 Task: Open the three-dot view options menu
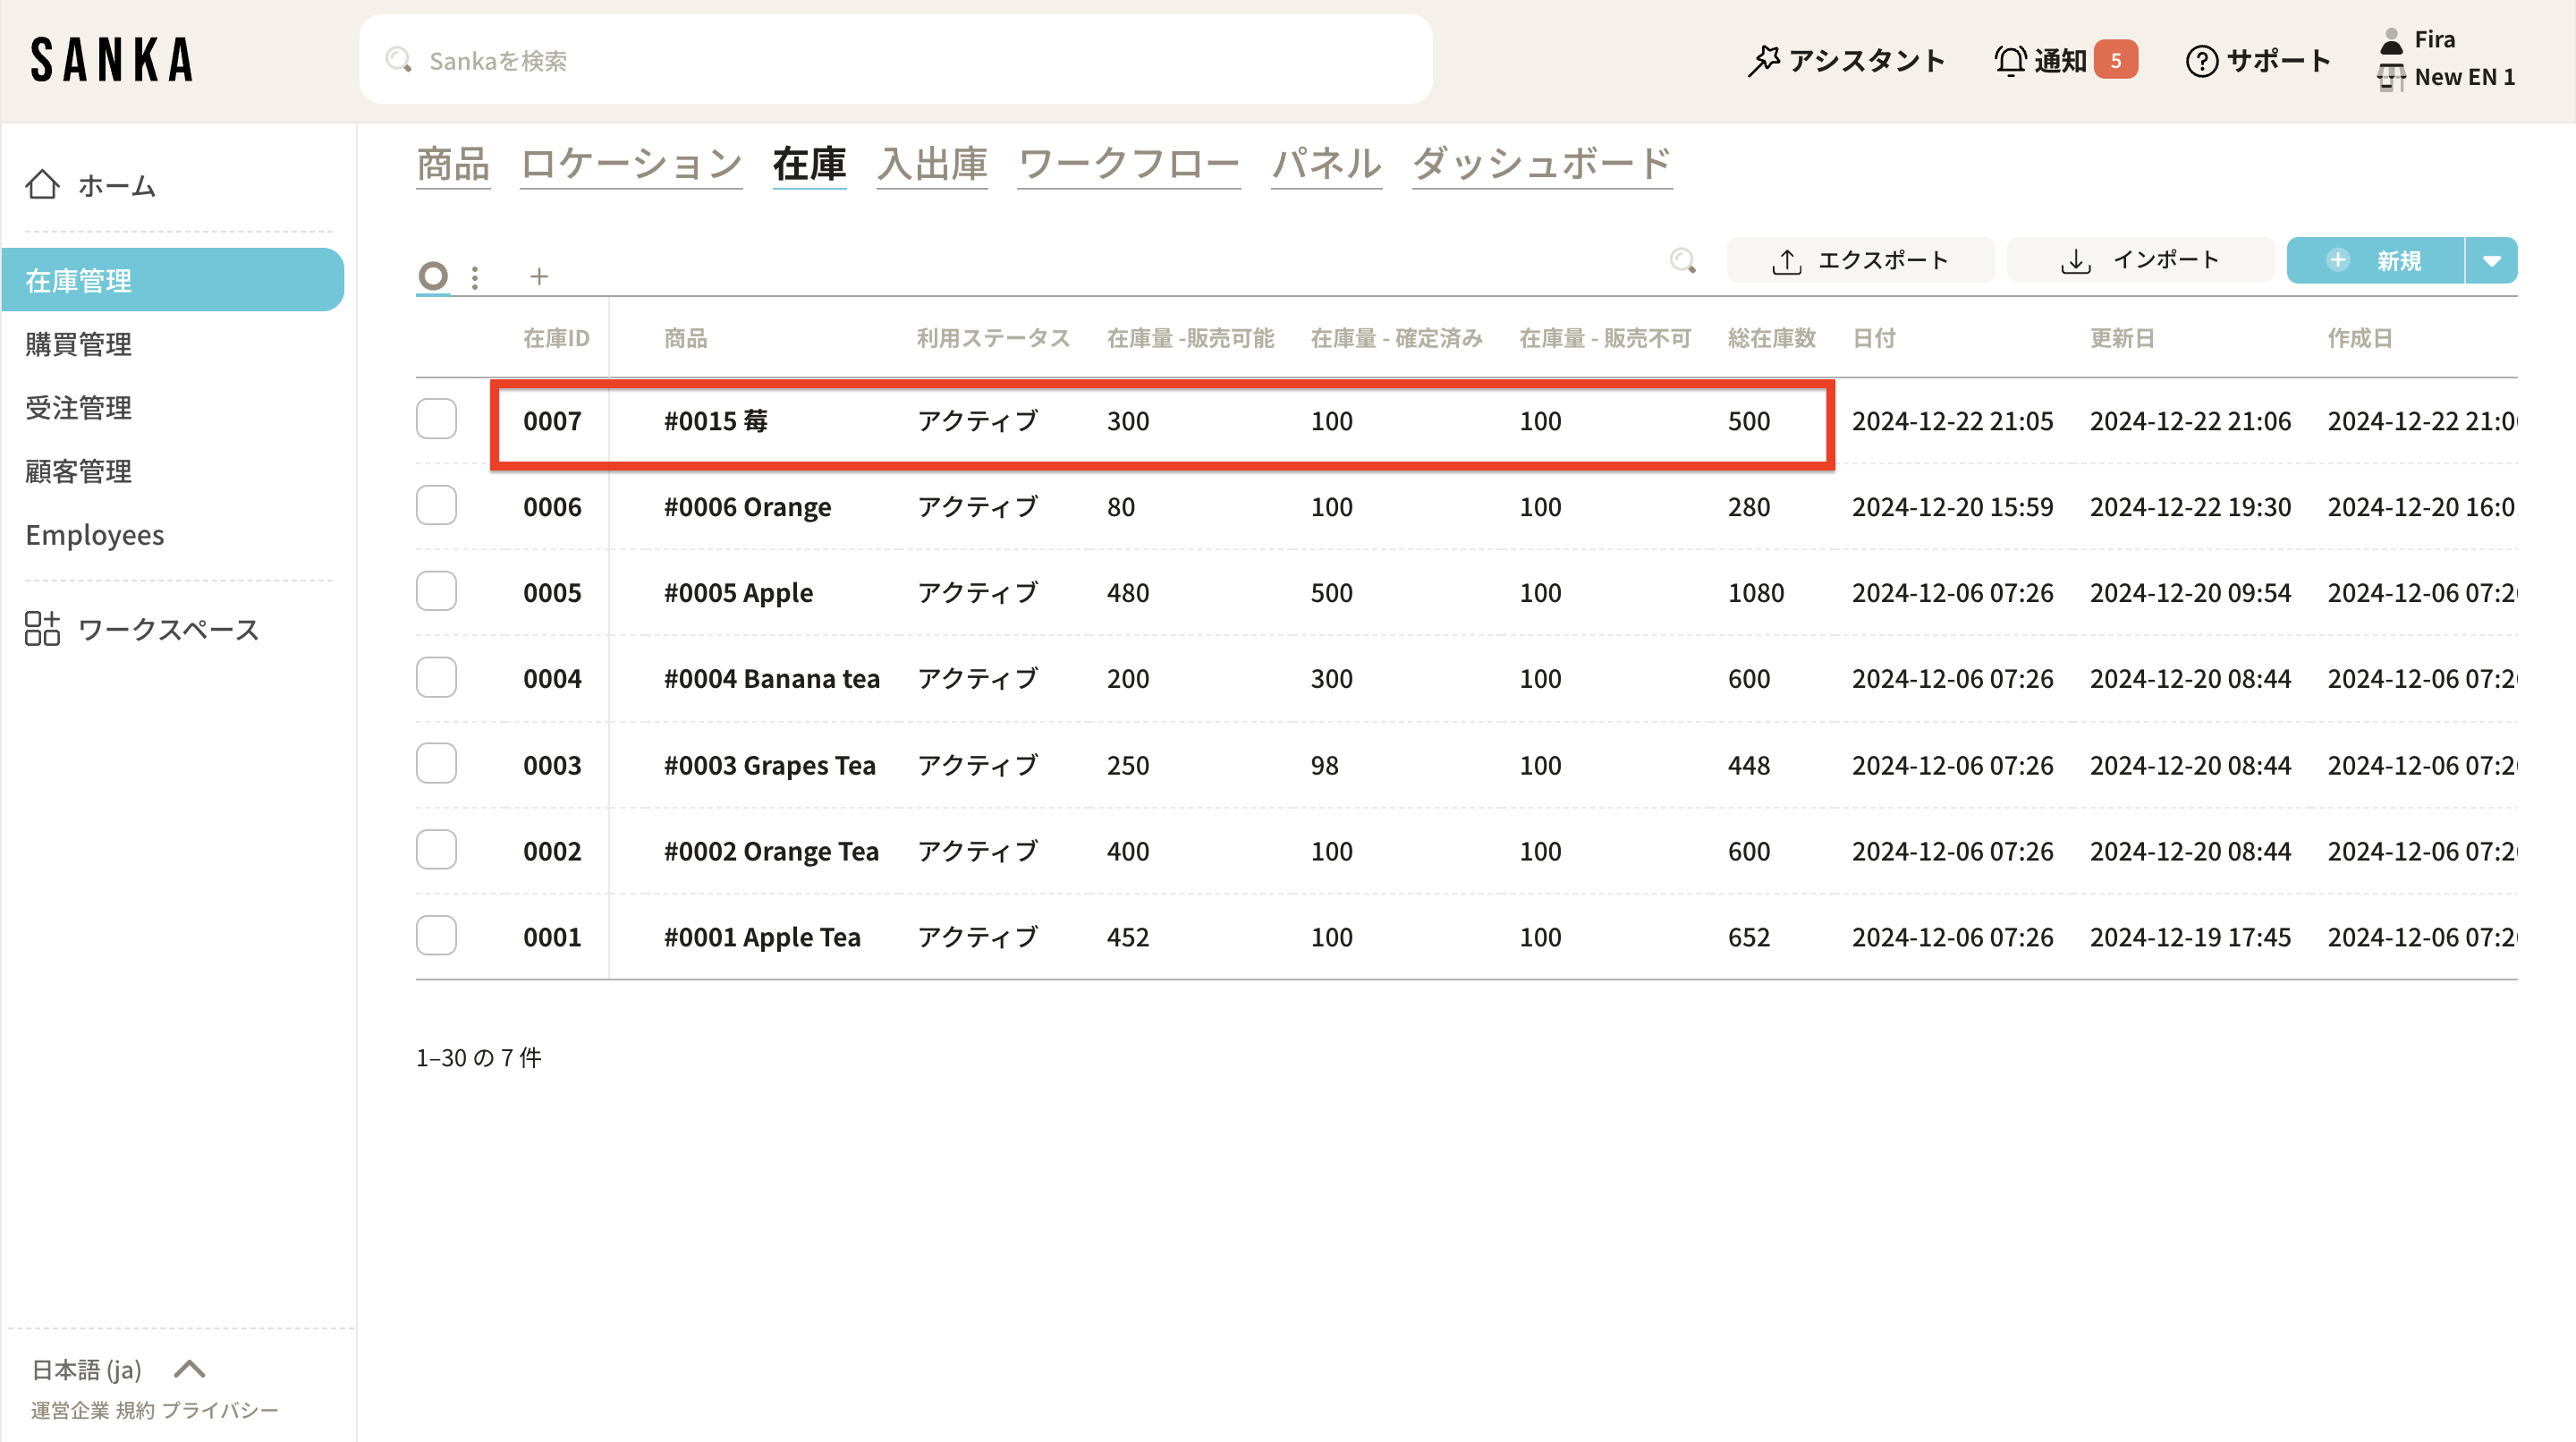tap(475, 277)
